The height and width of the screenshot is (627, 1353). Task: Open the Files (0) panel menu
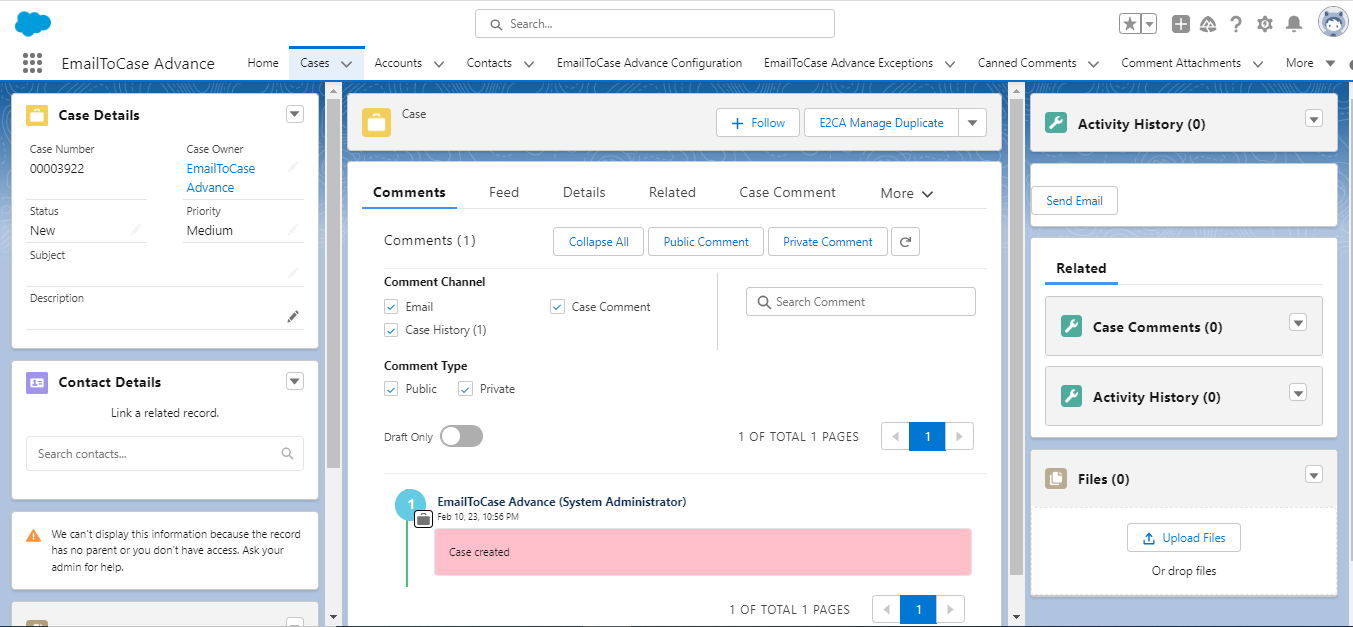point(1314,476)
